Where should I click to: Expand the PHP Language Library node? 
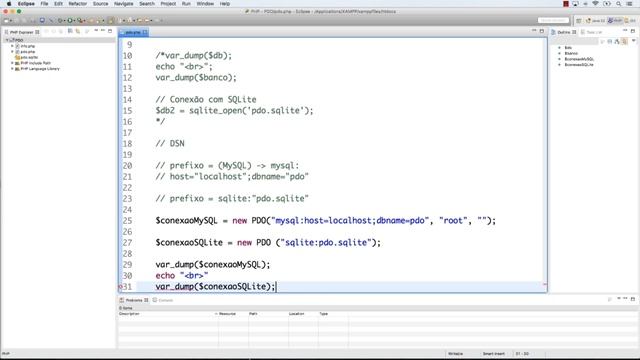(x=12, y=69)
